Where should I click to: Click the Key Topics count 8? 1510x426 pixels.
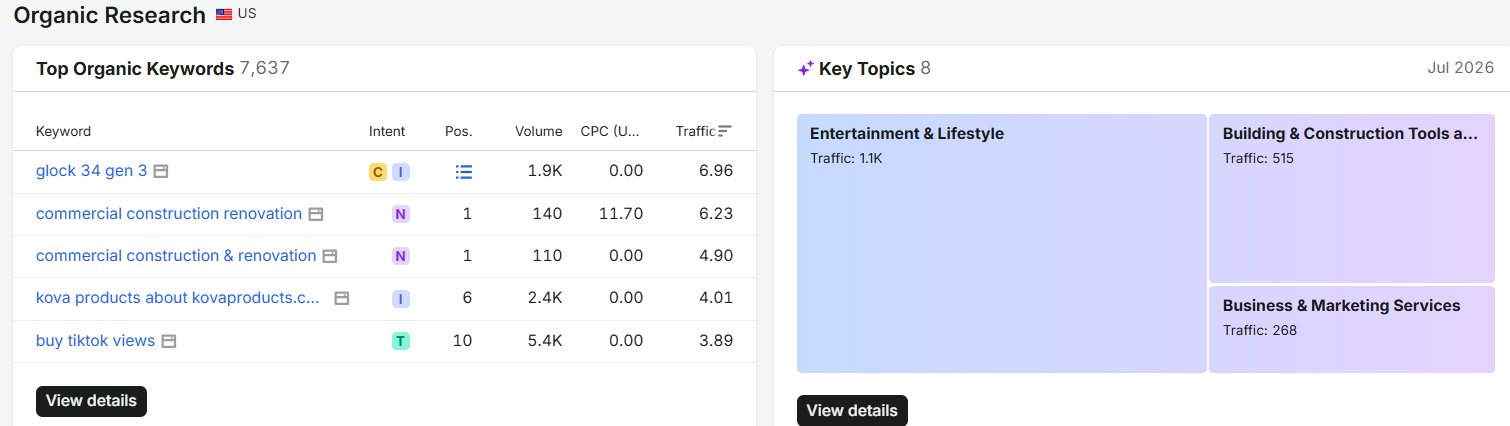[926, 69]
